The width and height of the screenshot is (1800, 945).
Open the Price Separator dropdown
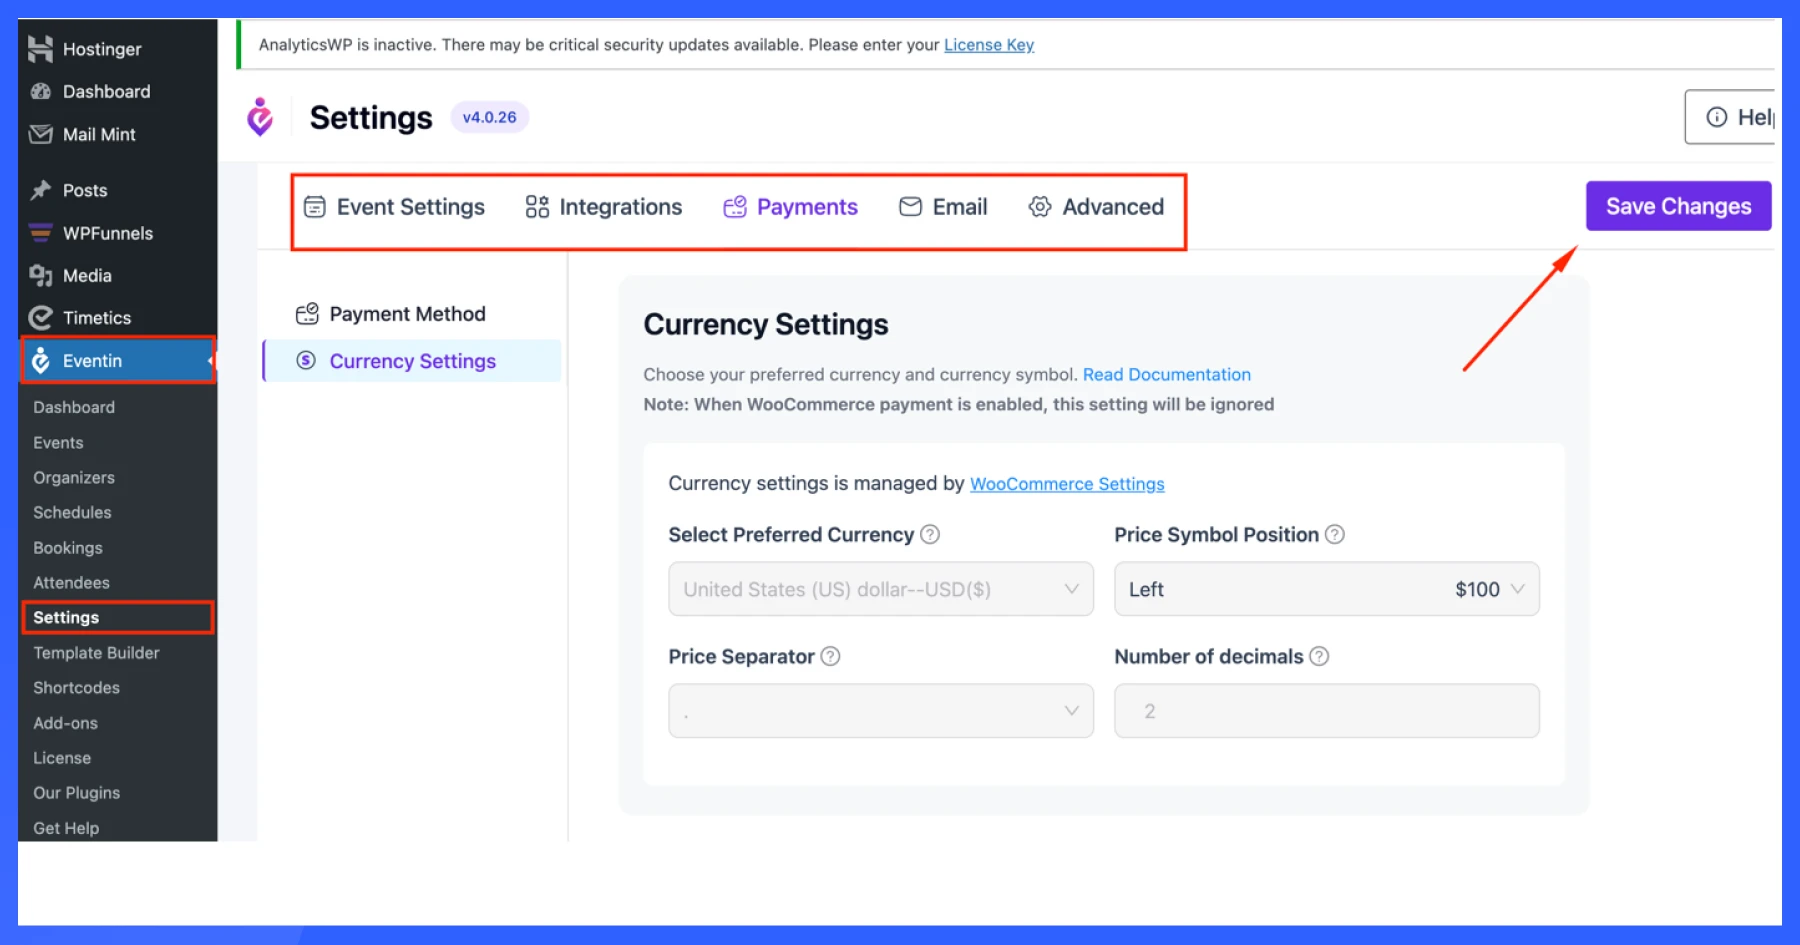click(881, 711)
